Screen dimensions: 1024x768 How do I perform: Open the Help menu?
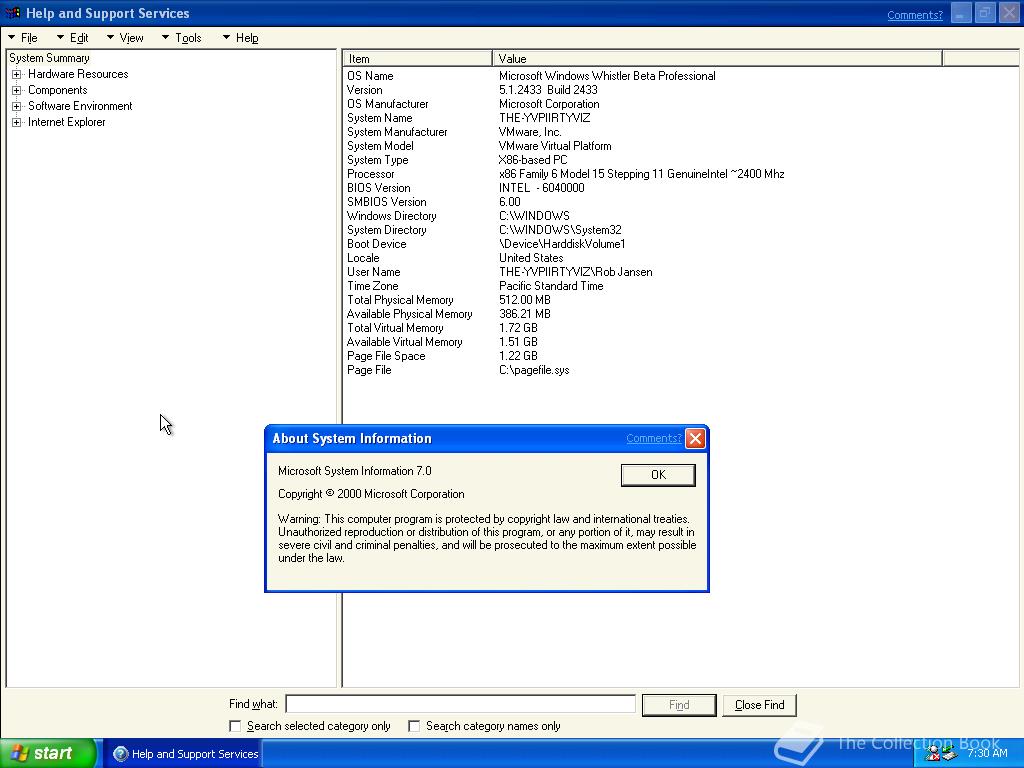click(241, 38)
